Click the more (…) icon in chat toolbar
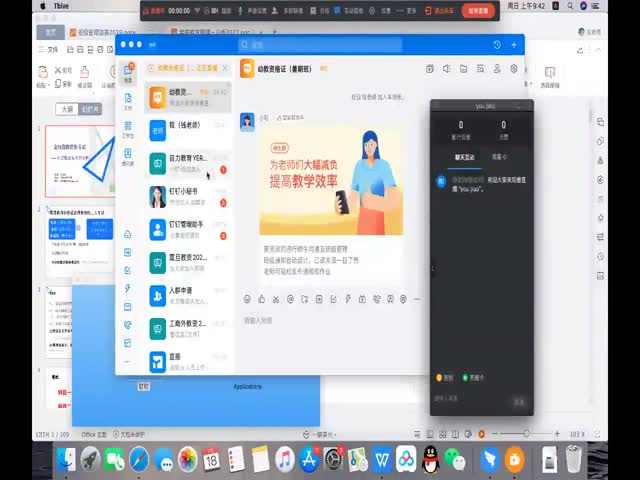Screen dimensions: 640x480 pyautogui.click(x=417, y=299)
